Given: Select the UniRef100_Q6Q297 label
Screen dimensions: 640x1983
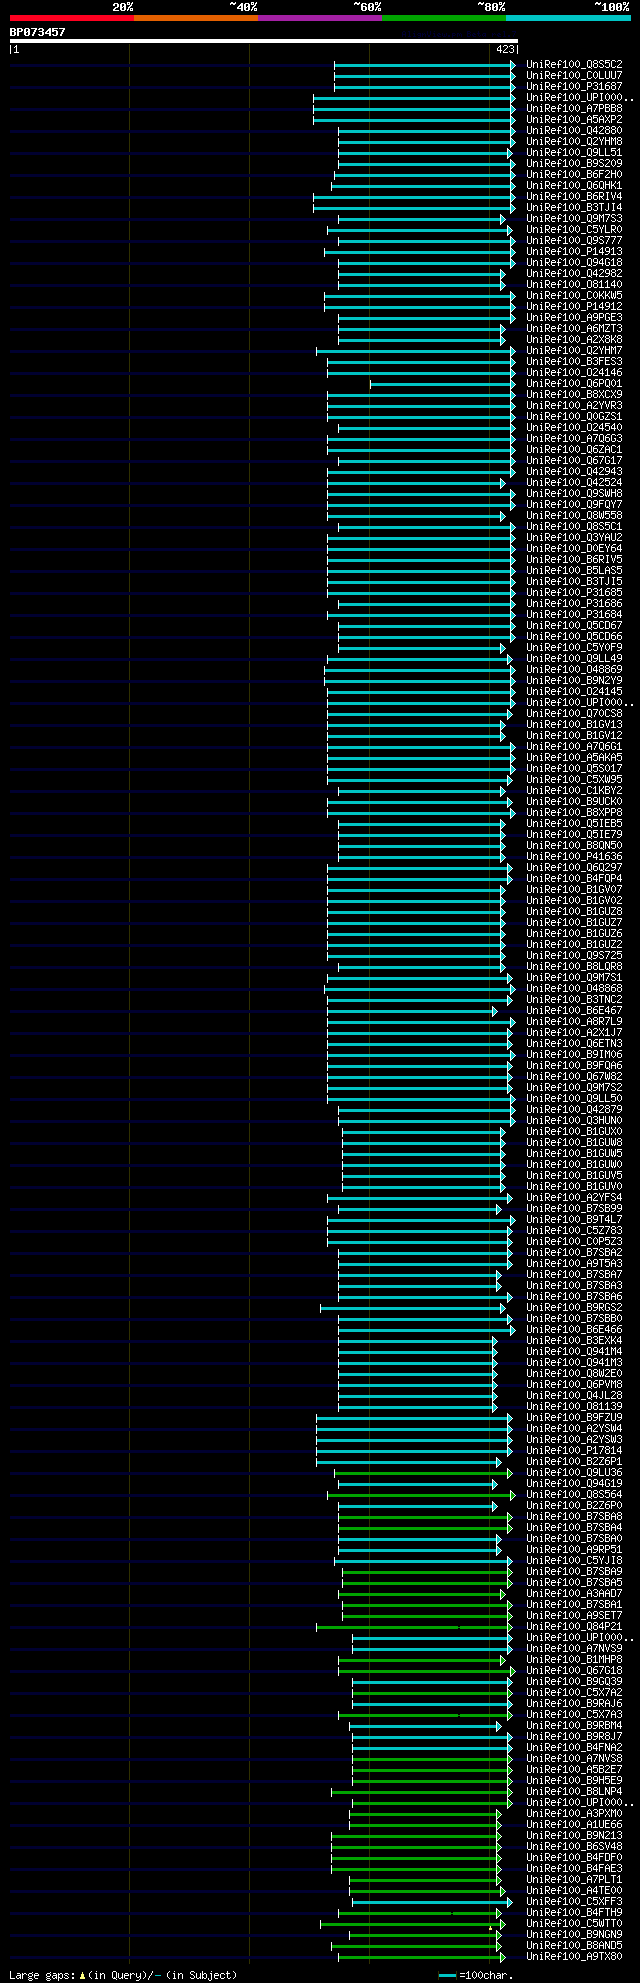Looking at the screenshot, I should click(574, 867).
